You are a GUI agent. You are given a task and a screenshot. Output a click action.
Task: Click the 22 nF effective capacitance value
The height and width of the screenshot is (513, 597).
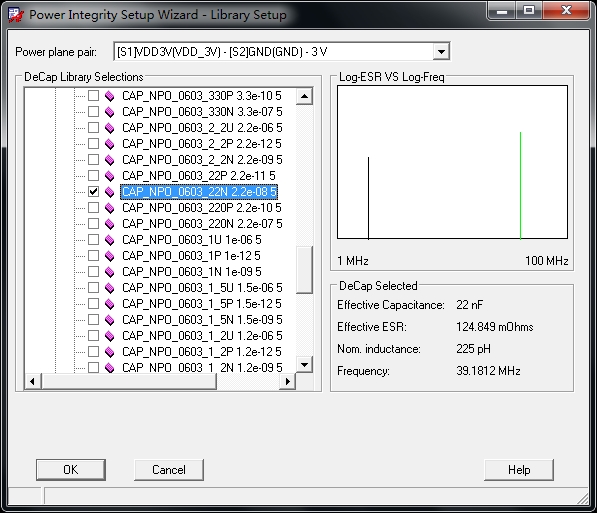tap(469, 305)
